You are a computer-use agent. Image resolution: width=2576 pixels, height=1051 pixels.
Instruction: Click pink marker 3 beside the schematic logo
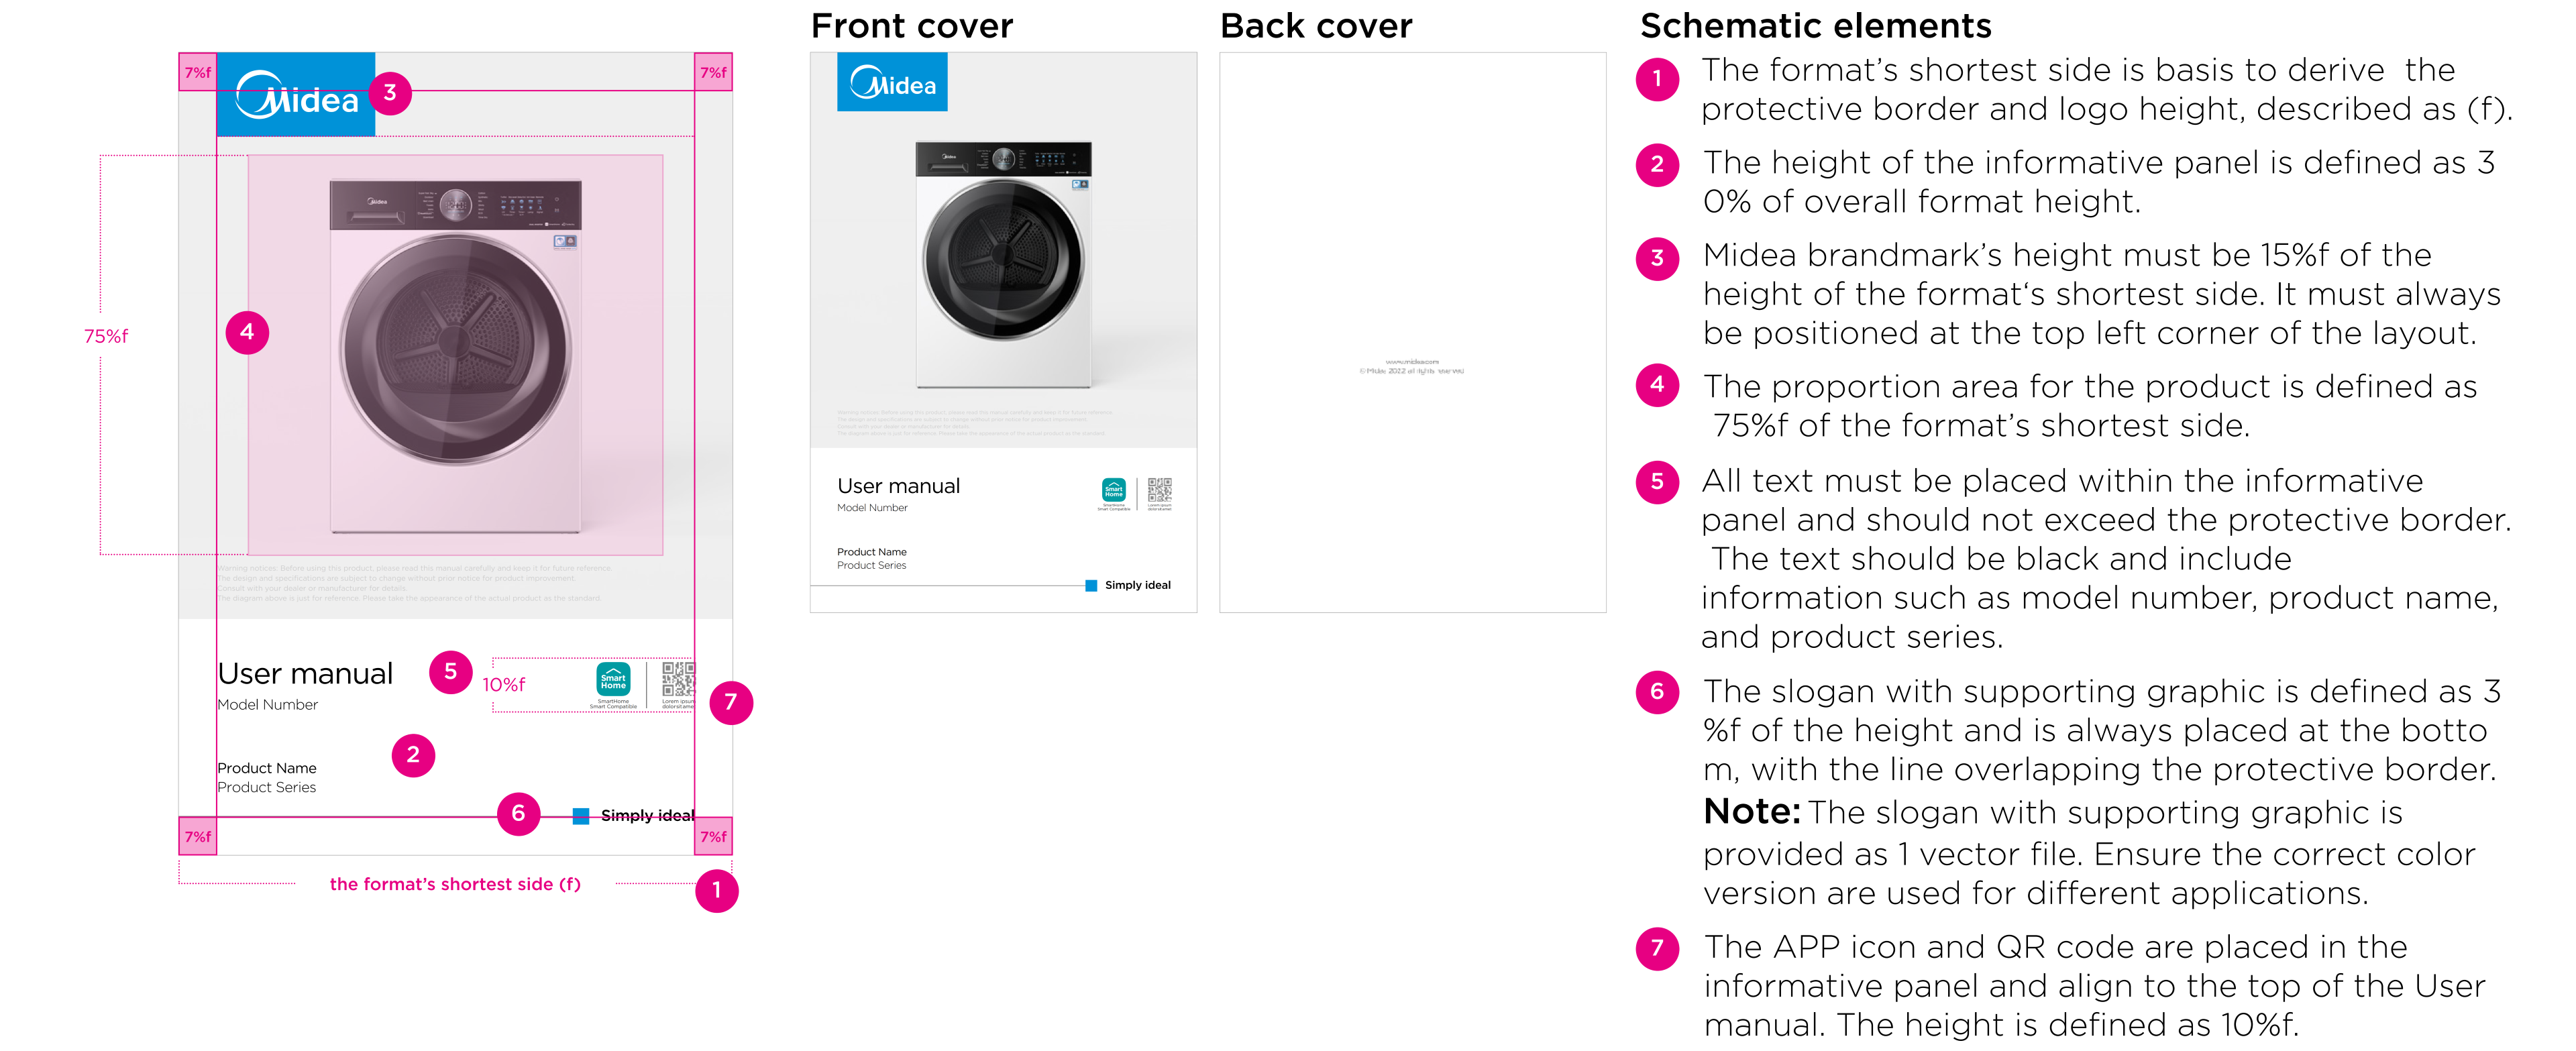click(x=390, y=93)
